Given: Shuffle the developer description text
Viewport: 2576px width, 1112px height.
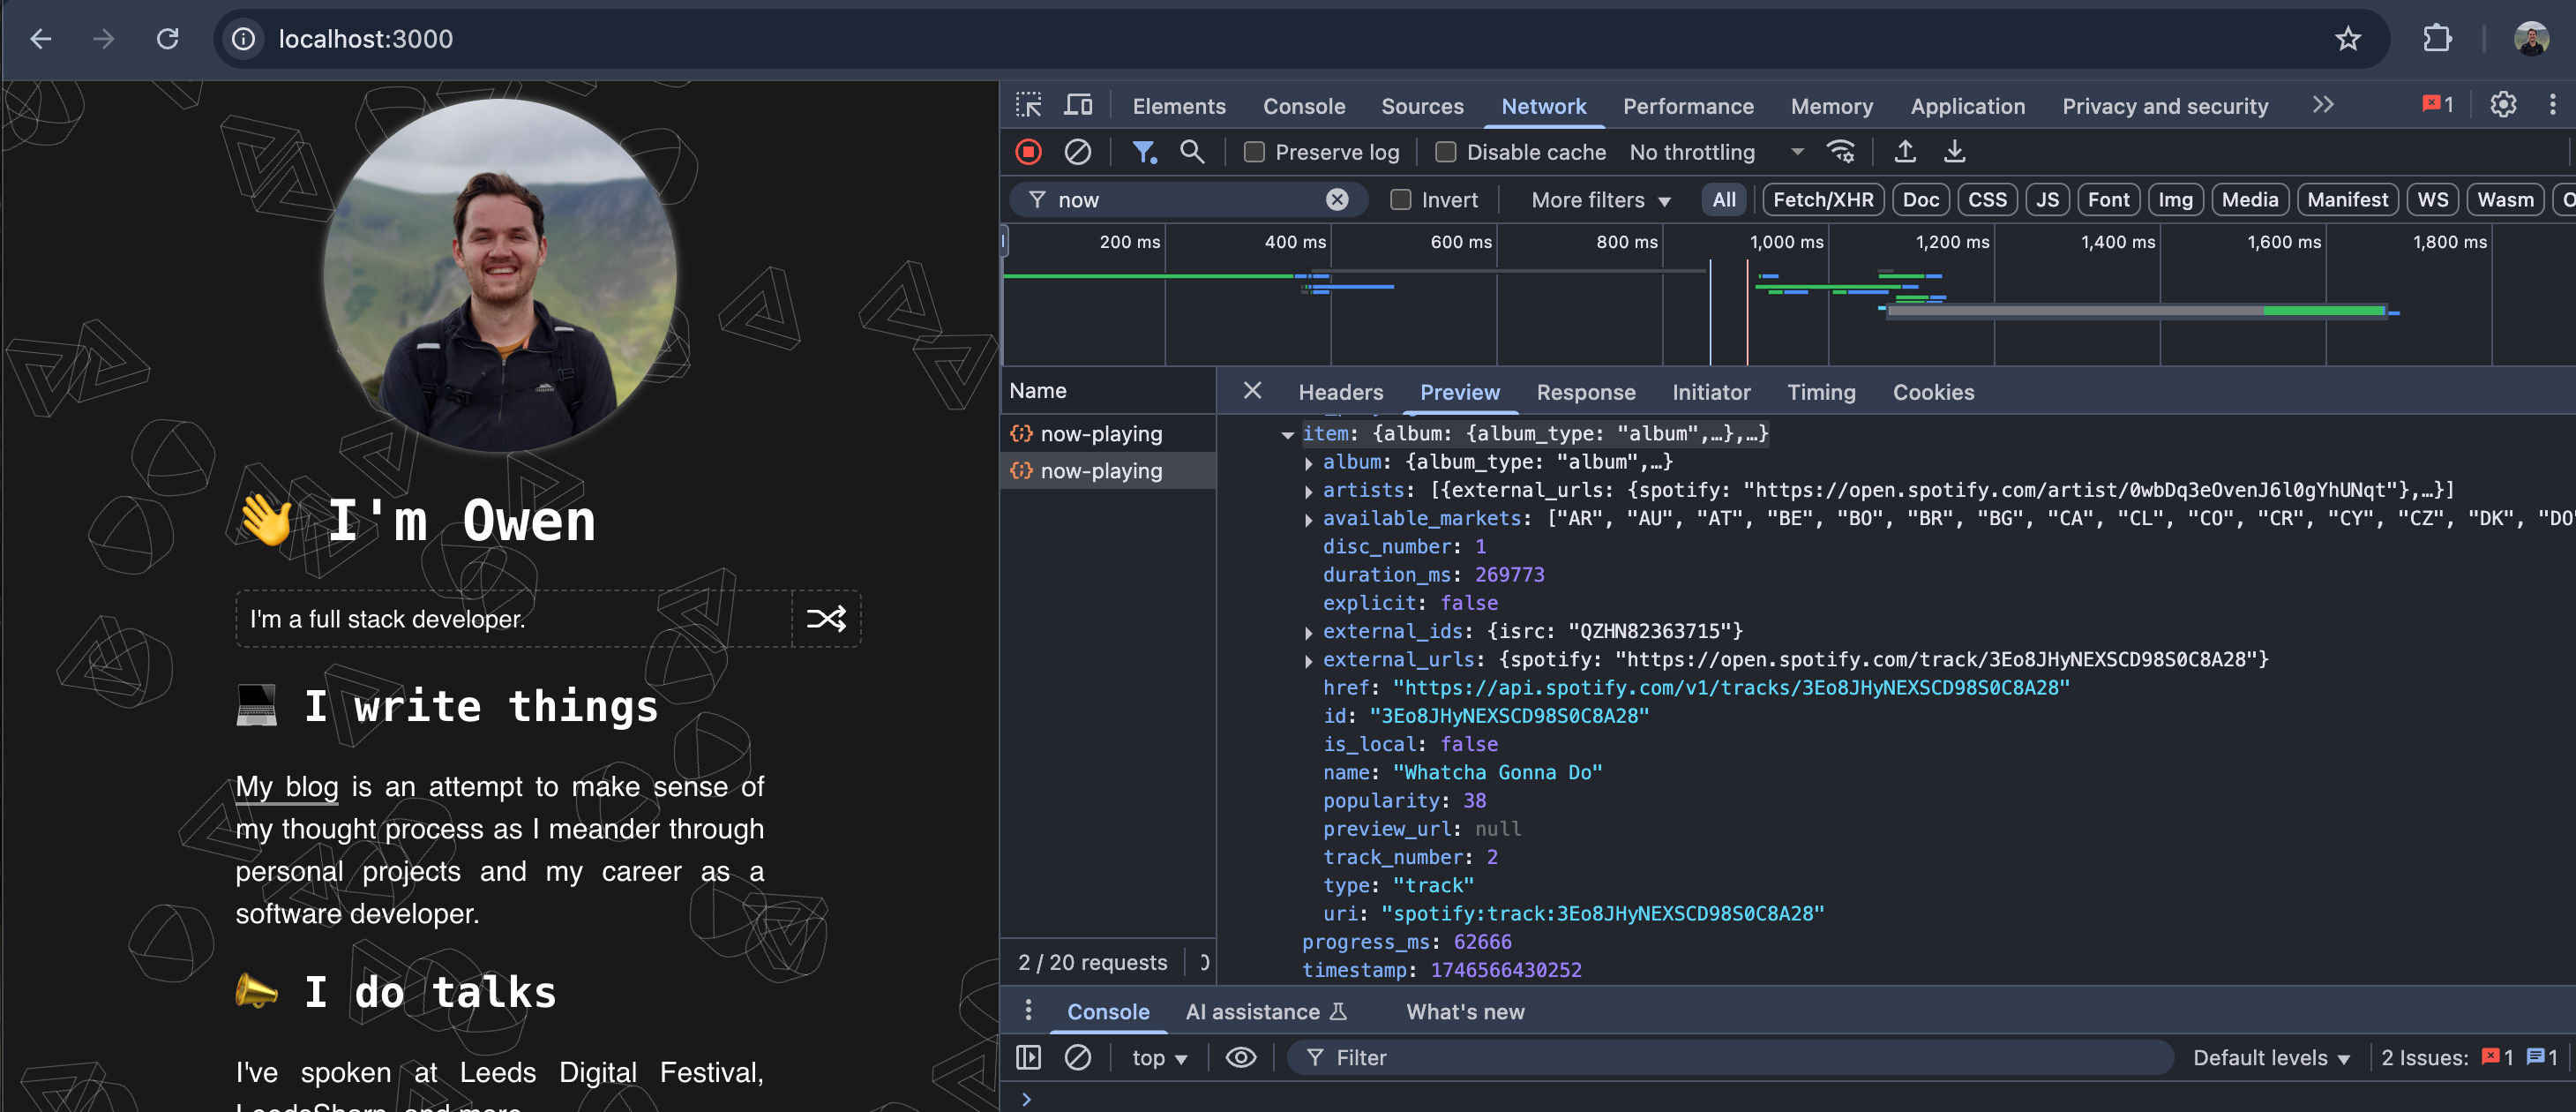Looking at the screenshot, I should [826, 619].
